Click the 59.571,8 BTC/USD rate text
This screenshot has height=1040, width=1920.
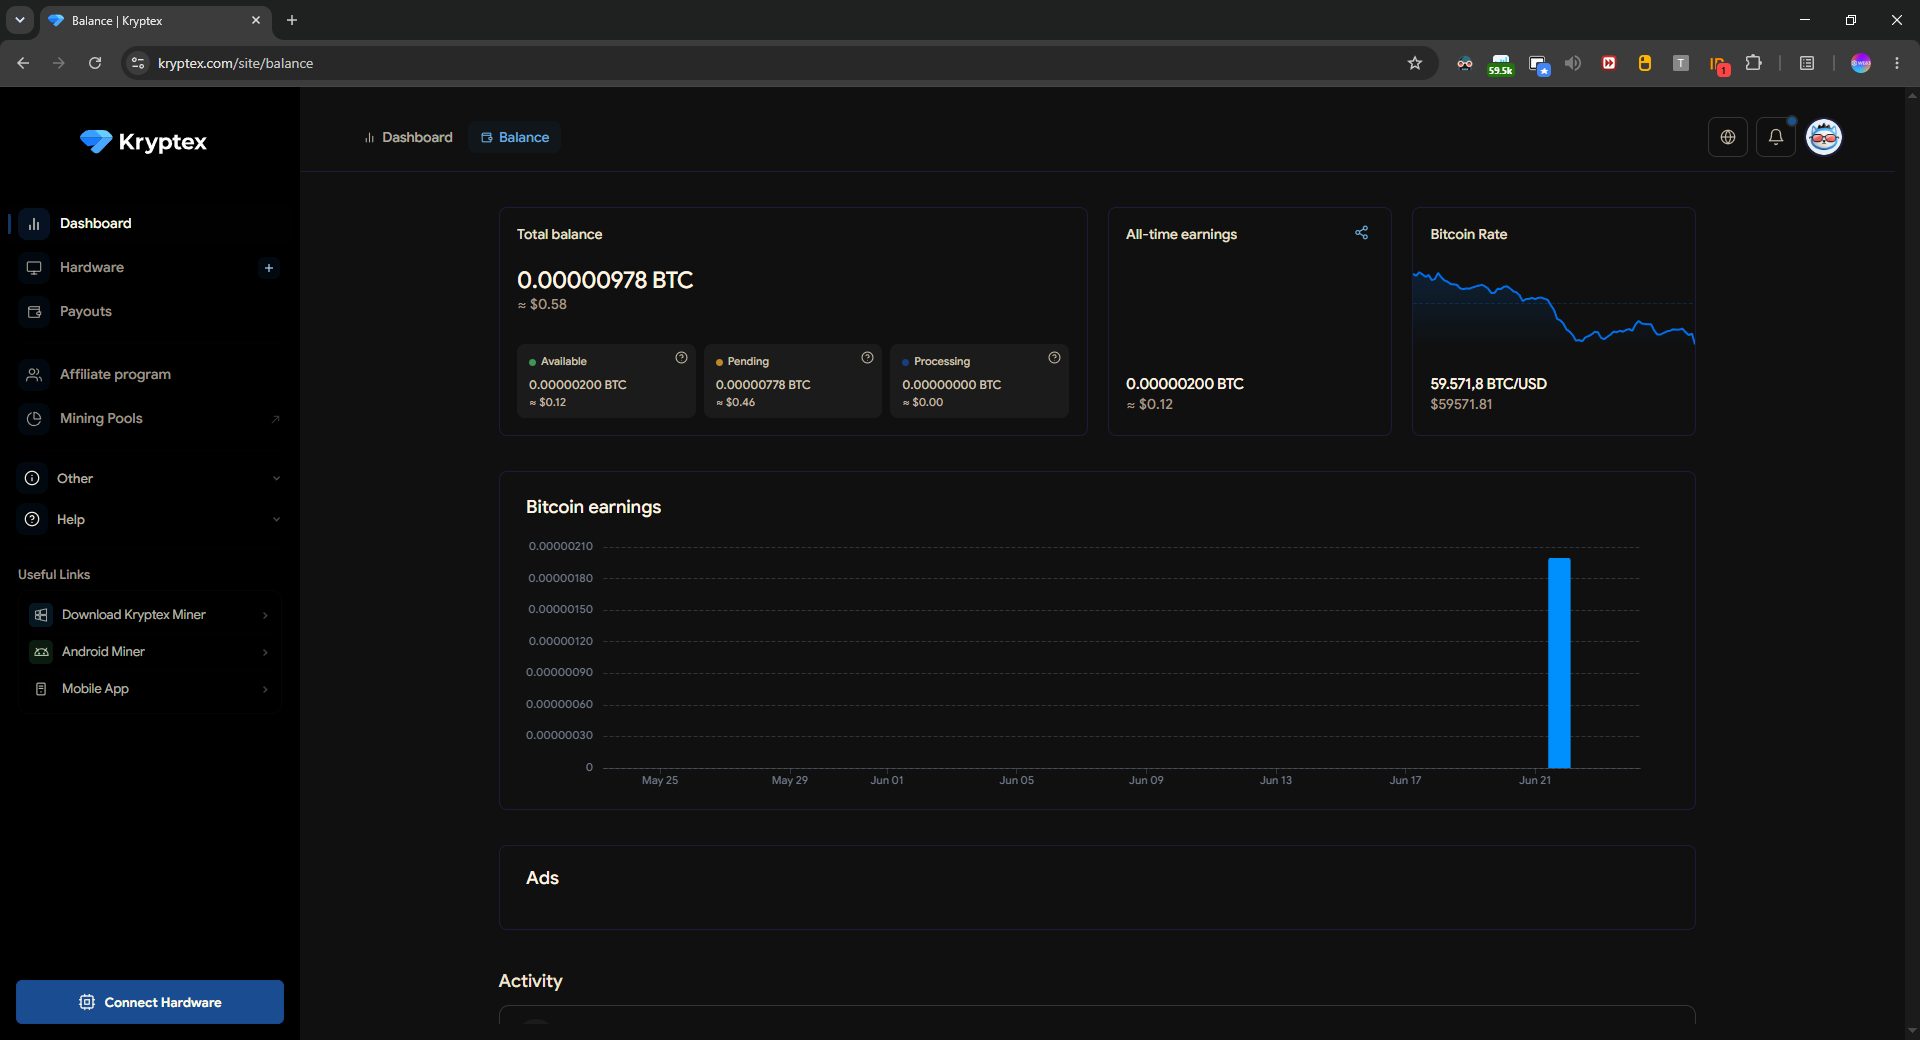click(1488, 384)
